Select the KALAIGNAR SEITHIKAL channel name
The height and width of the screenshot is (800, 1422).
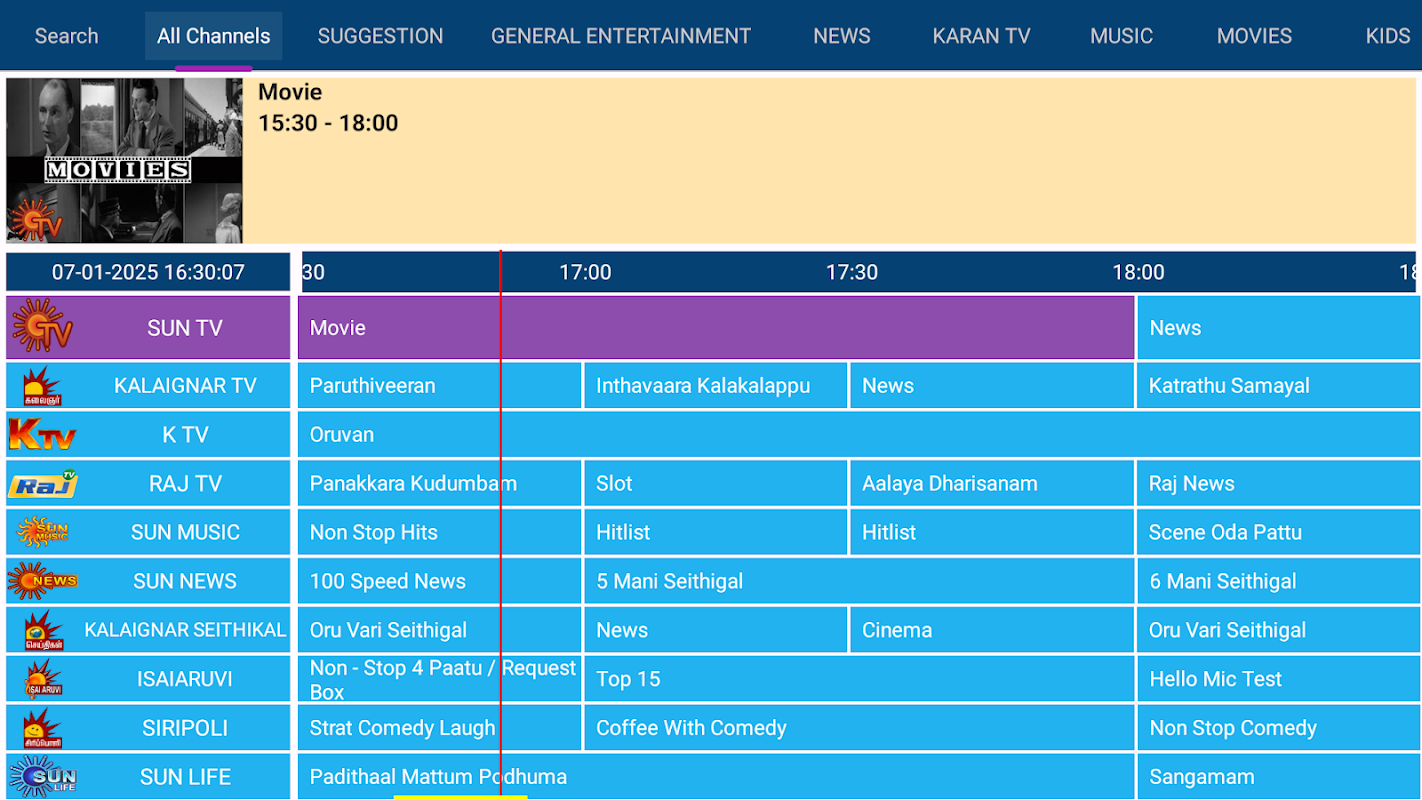(185, 631)
